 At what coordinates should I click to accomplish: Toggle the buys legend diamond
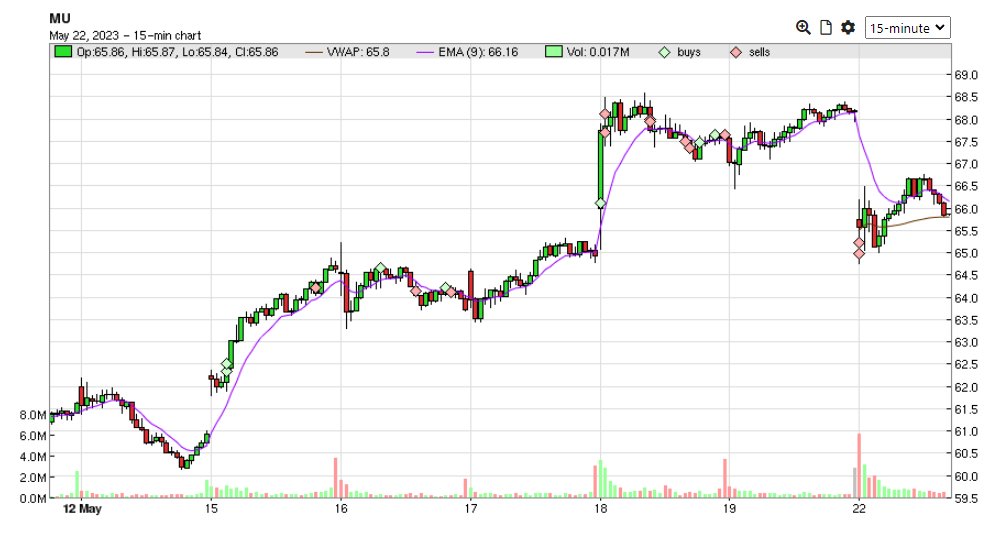tap(664, 52)
